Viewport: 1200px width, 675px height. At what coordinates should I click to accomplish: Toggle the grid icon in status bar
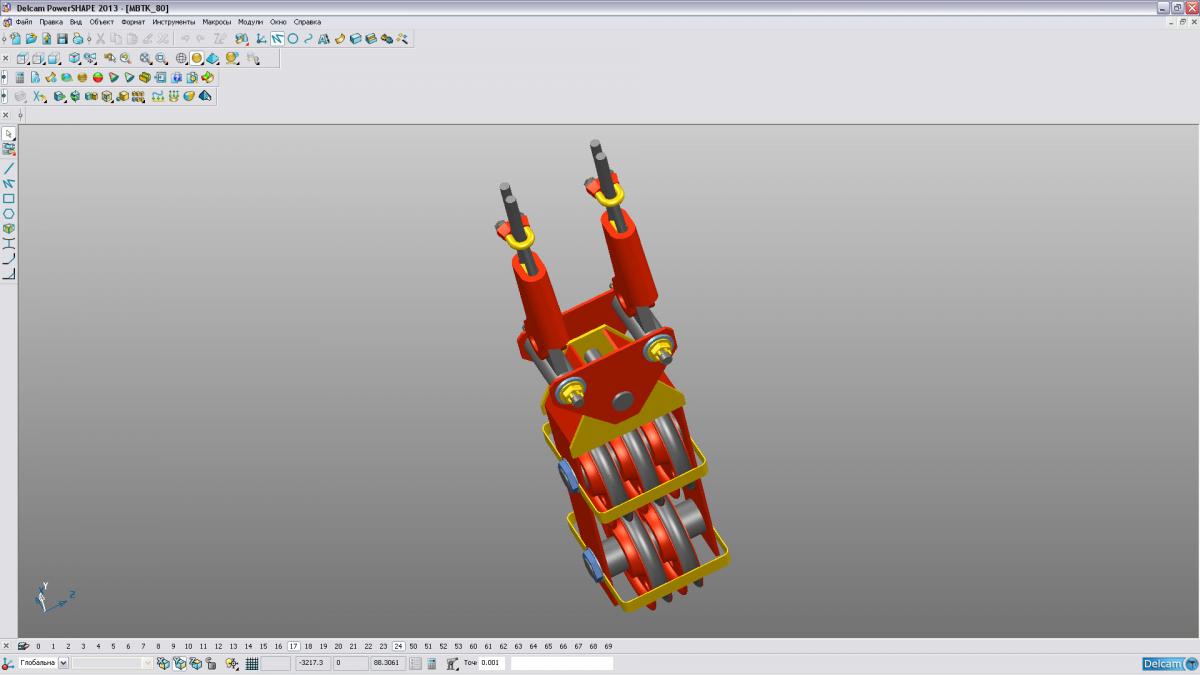pyautogui.click(x=252, y=663)
